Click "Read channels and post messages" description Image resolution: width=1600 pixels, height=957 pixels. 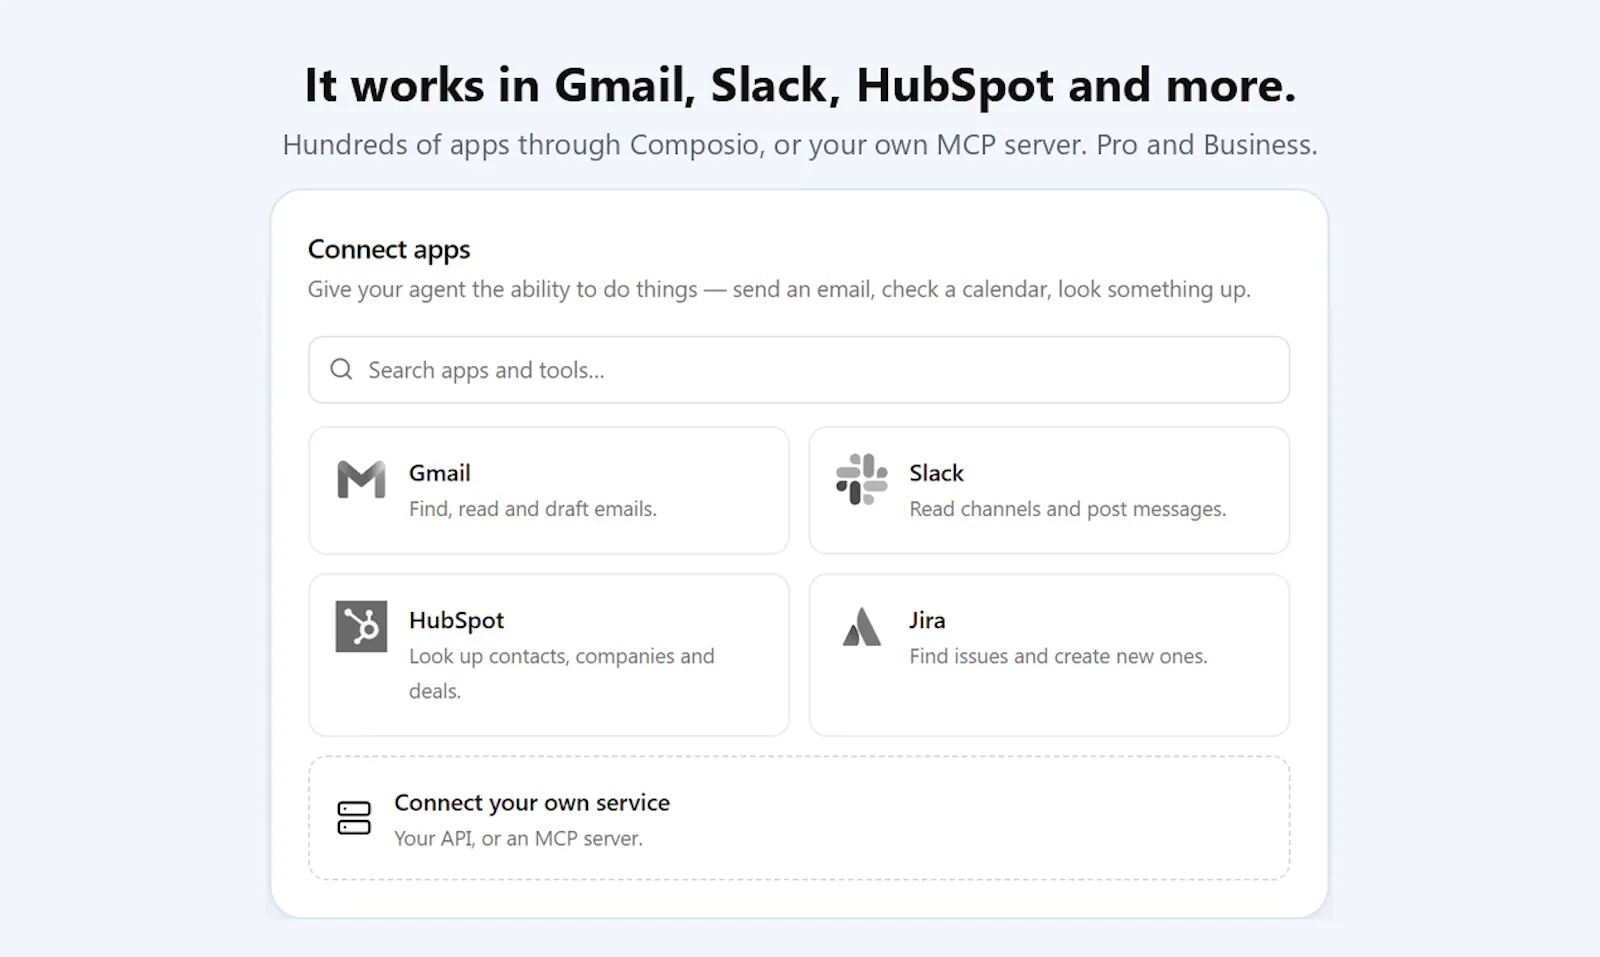1067,509
